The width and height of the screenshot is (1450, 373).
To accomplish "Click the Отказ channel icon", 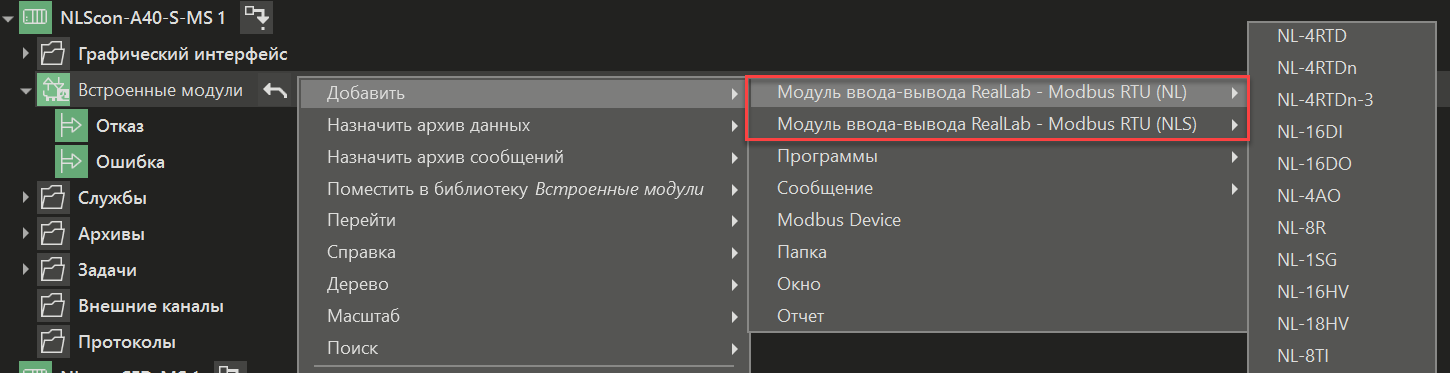I will (x=70, y=126).
